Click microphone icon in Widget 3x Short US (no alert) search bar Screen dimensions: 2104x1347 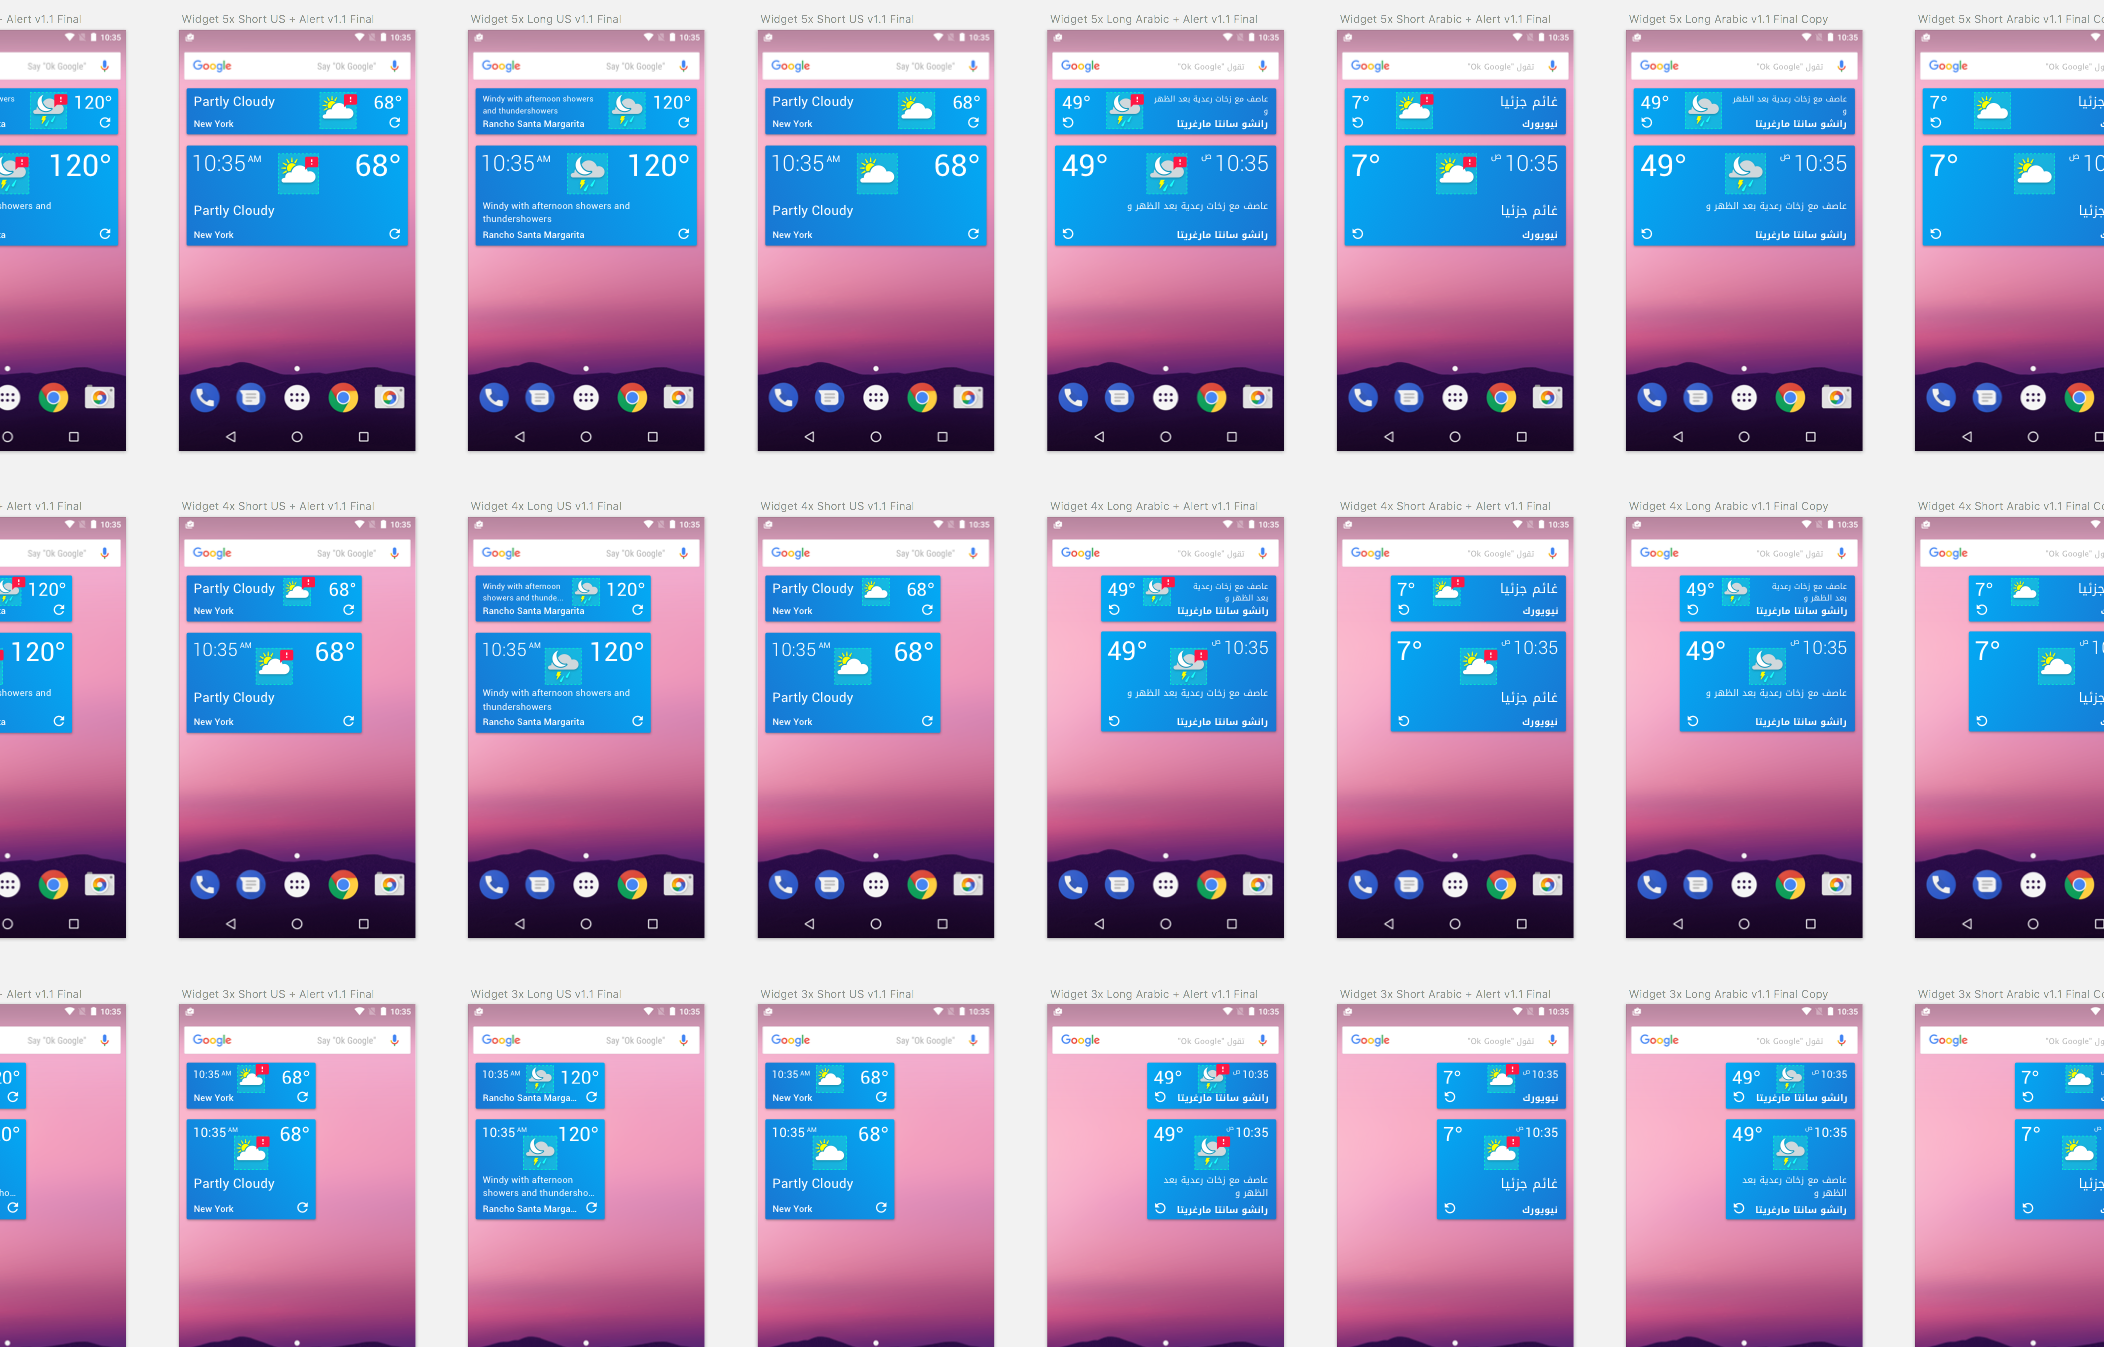(x=973, y=1040)
